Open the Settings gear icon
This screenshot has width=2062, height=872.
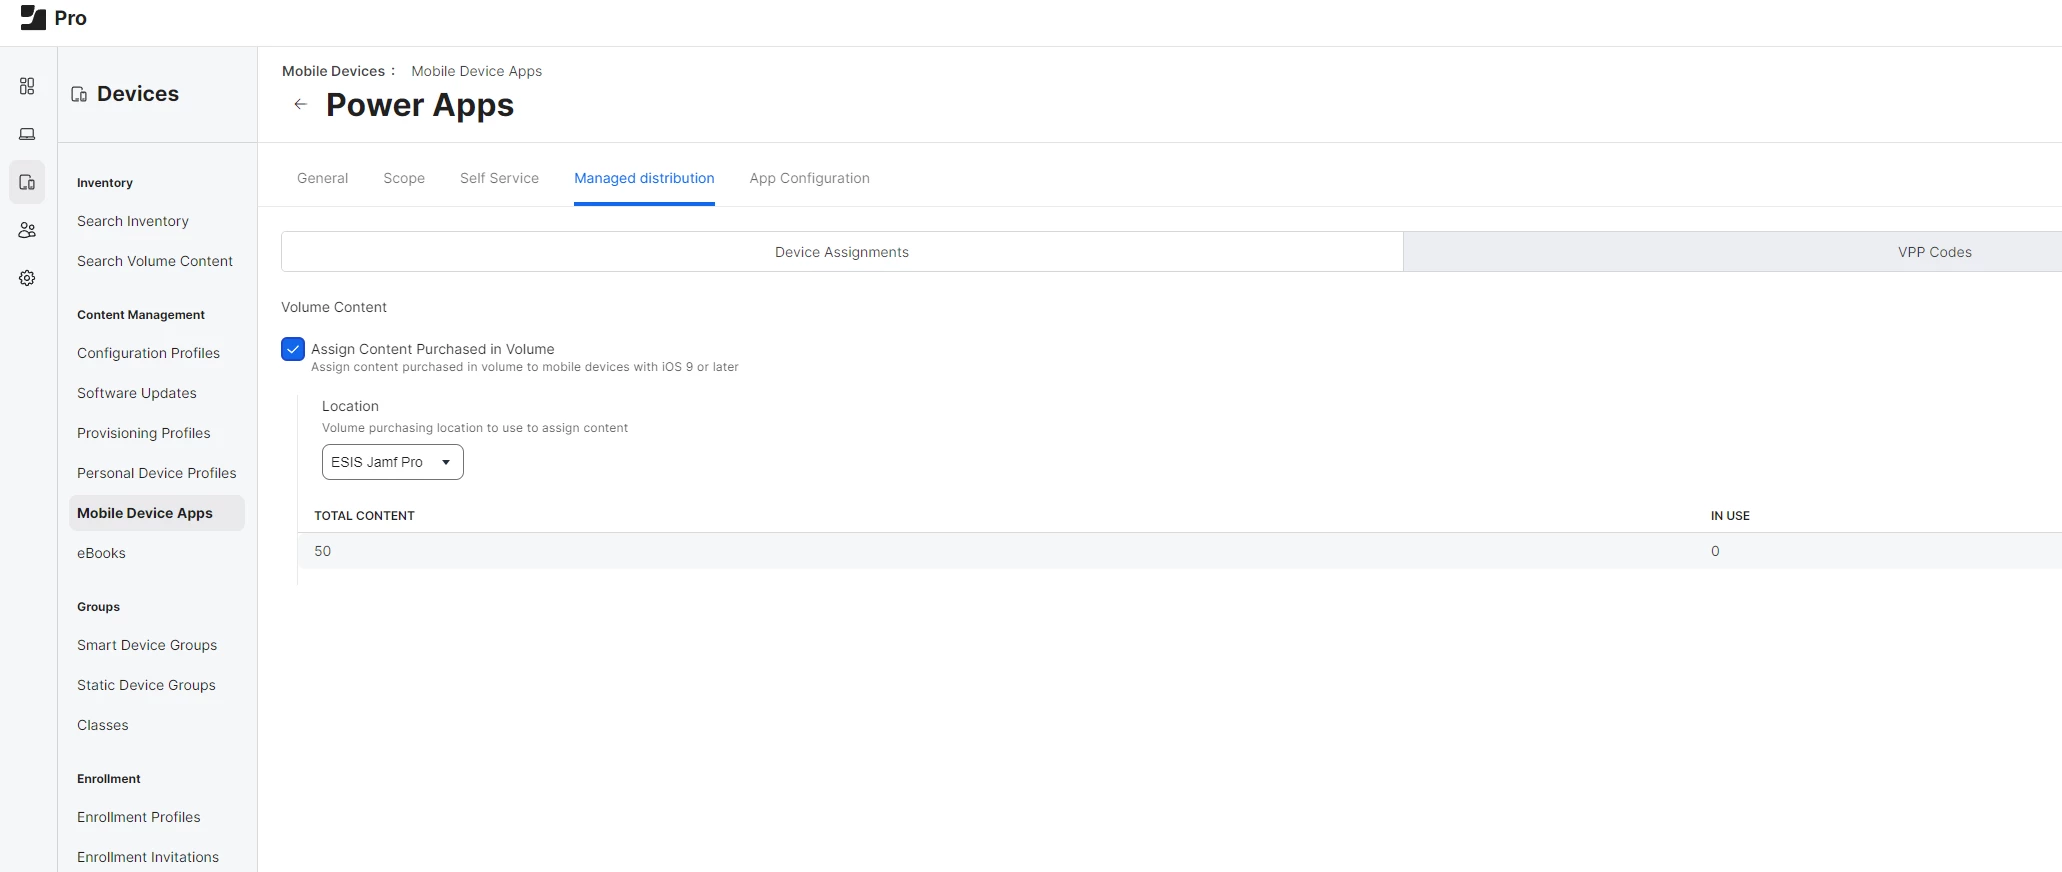click(27, 278)
